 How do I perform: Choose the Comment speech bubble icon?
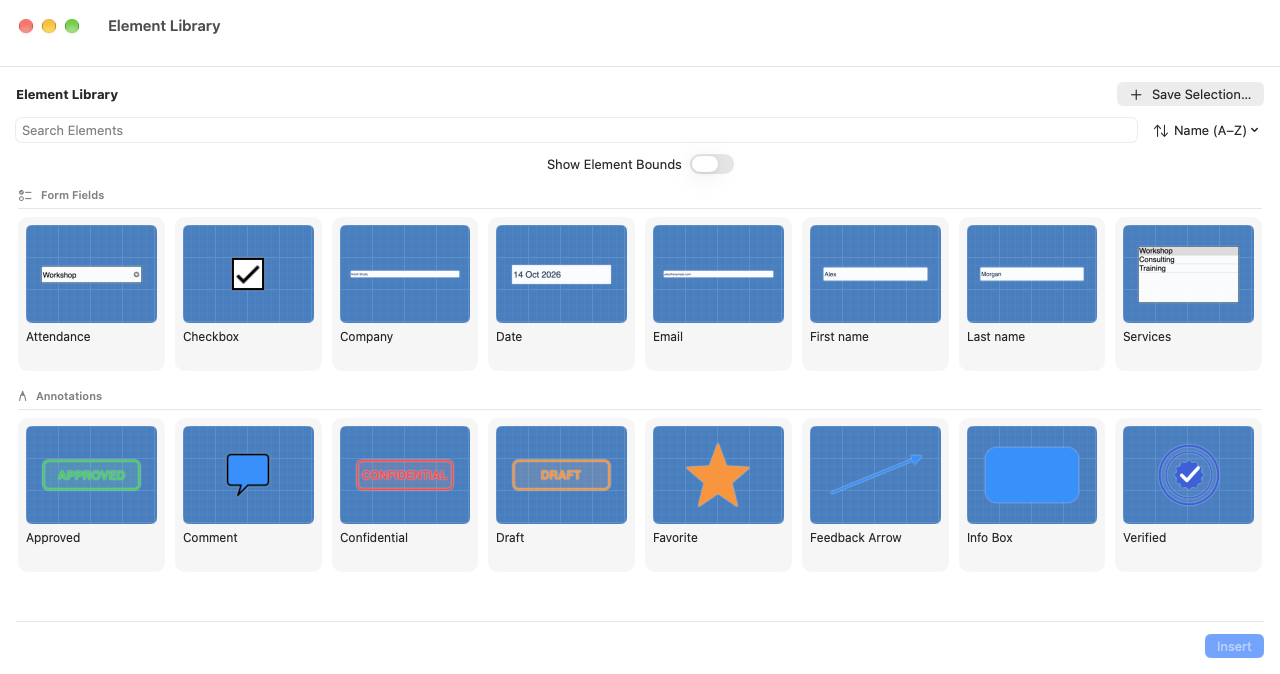[x=248, y=475]
